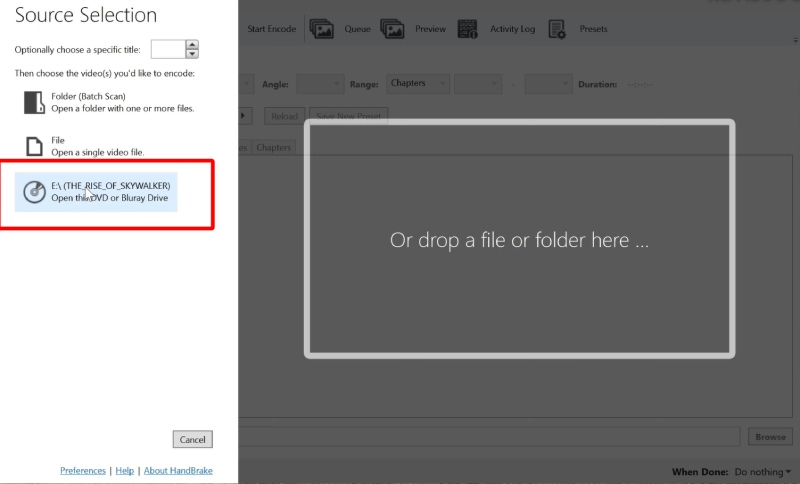This screenshot has width=800, height=484.
Task: Cancel the Source Selection panel
Action: pyautogui.click(x=192, y=440)
